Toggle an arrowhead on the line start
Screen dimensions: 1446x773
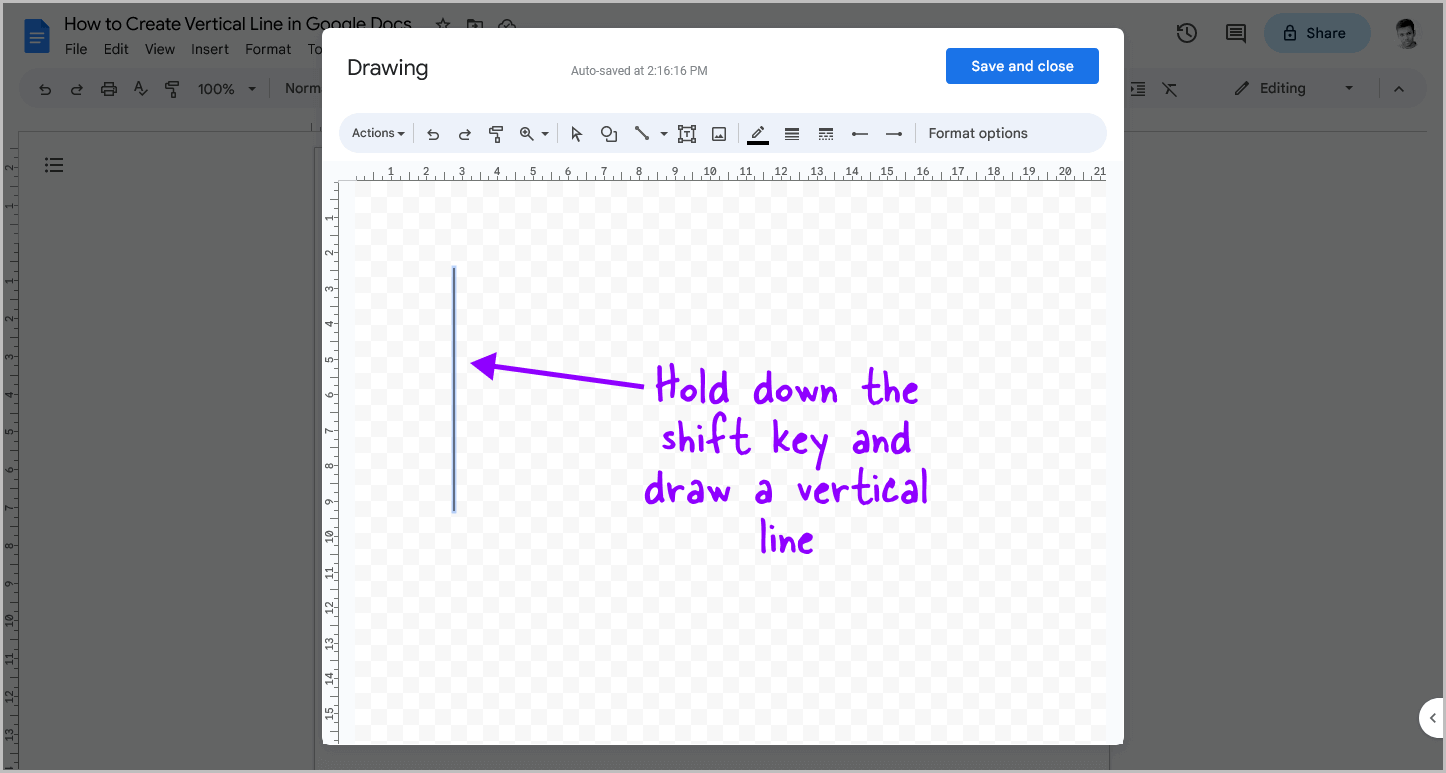coord(860,133)
